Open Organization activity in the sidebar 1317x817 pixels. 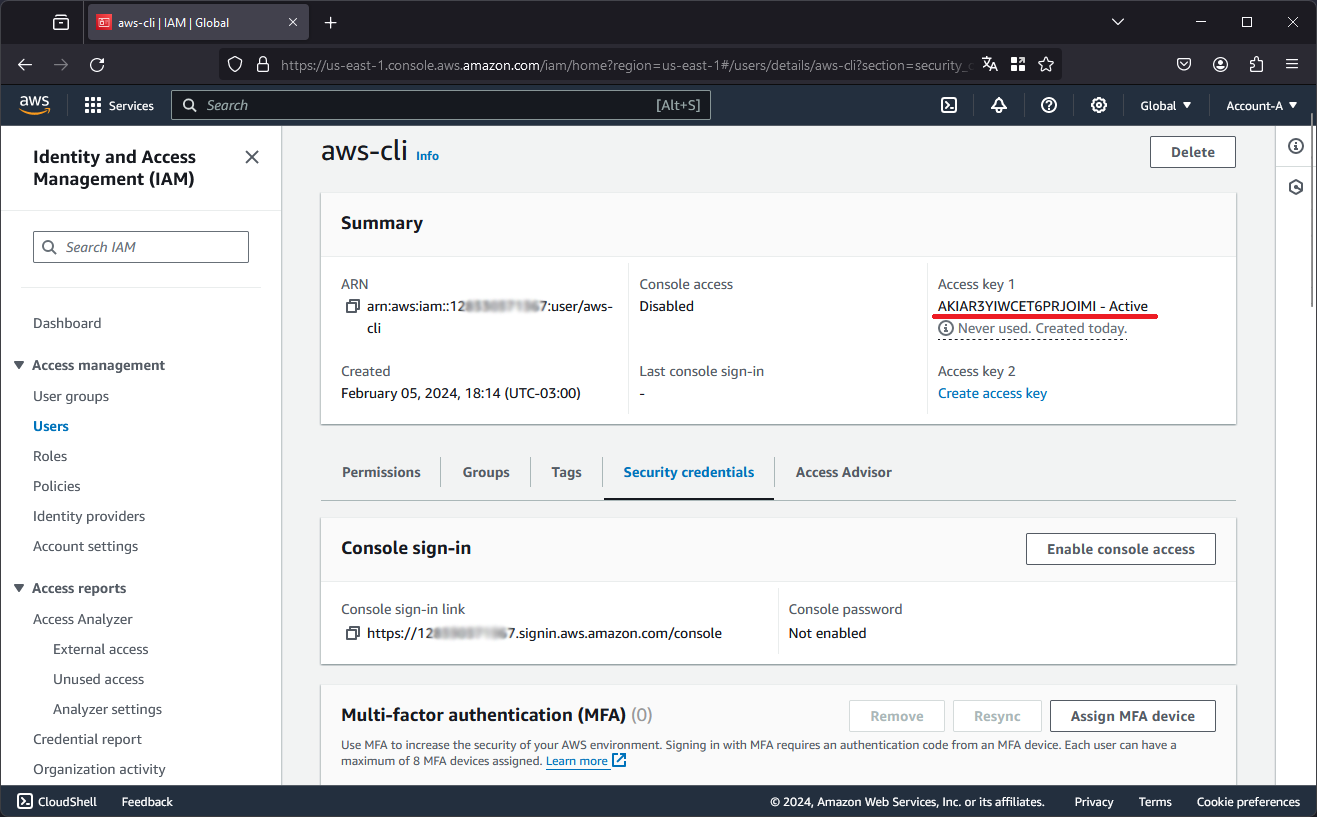coord(100,769)
